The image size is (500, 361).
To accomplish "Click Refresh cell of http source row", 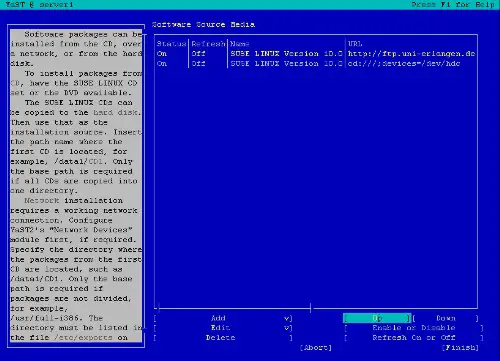I will point(199,53).
